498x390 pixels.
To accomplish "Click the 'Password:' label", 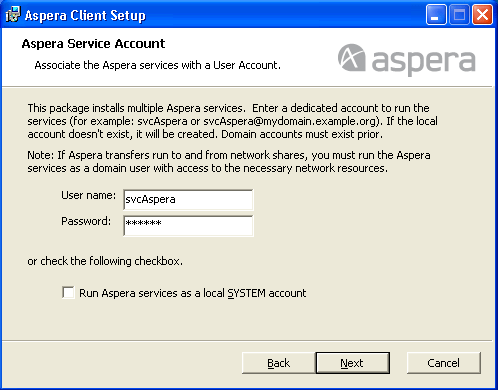I will [x=86, y=221].
